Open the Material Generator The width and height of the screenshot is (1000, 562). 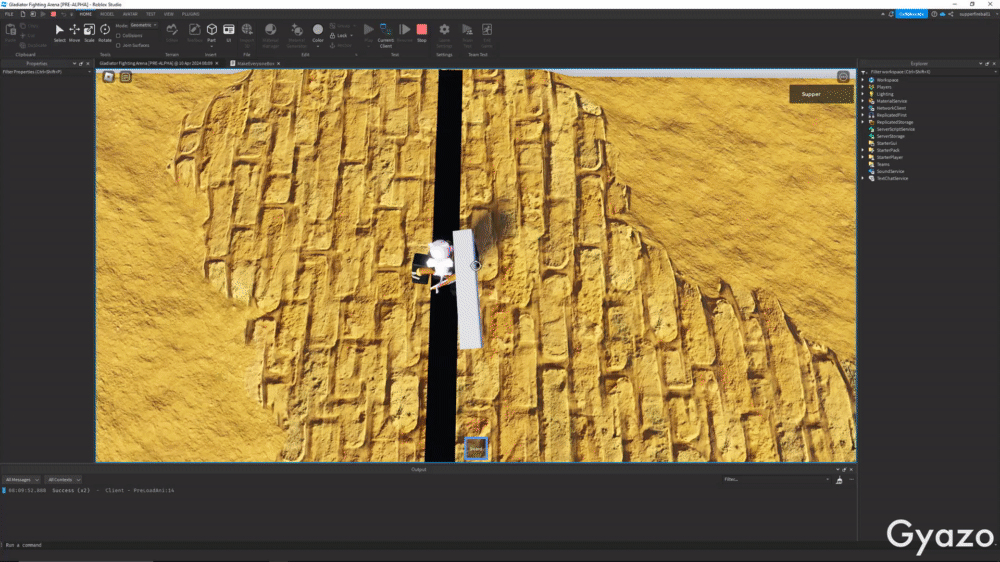[x=297, y=33]
